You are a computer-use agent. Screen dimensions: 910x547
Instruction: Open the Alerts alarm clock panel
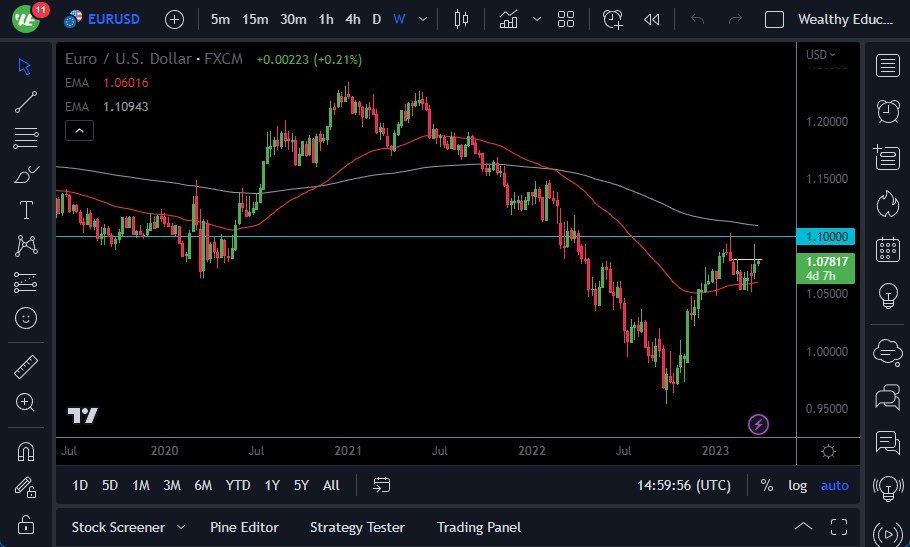pos(887,111)
